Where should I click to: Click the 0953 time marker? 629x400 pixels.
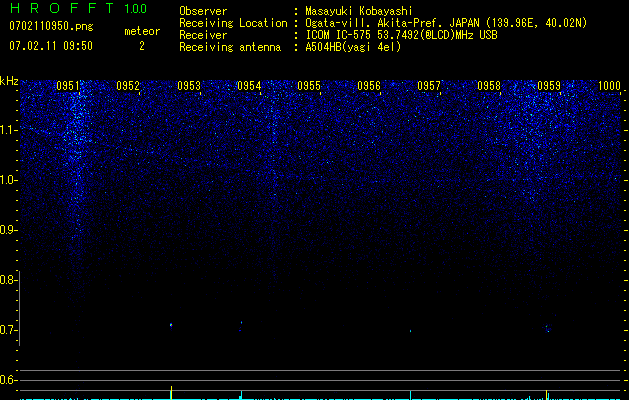click(x=189, y=86)
